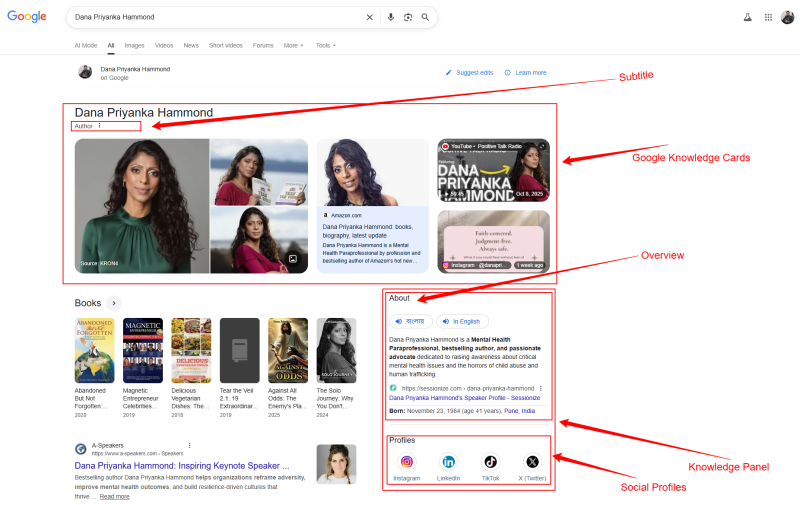Open Magnetic Entrepreneur Celebrities book
This screenshot has height=505, width=800.
pos(143,350)
